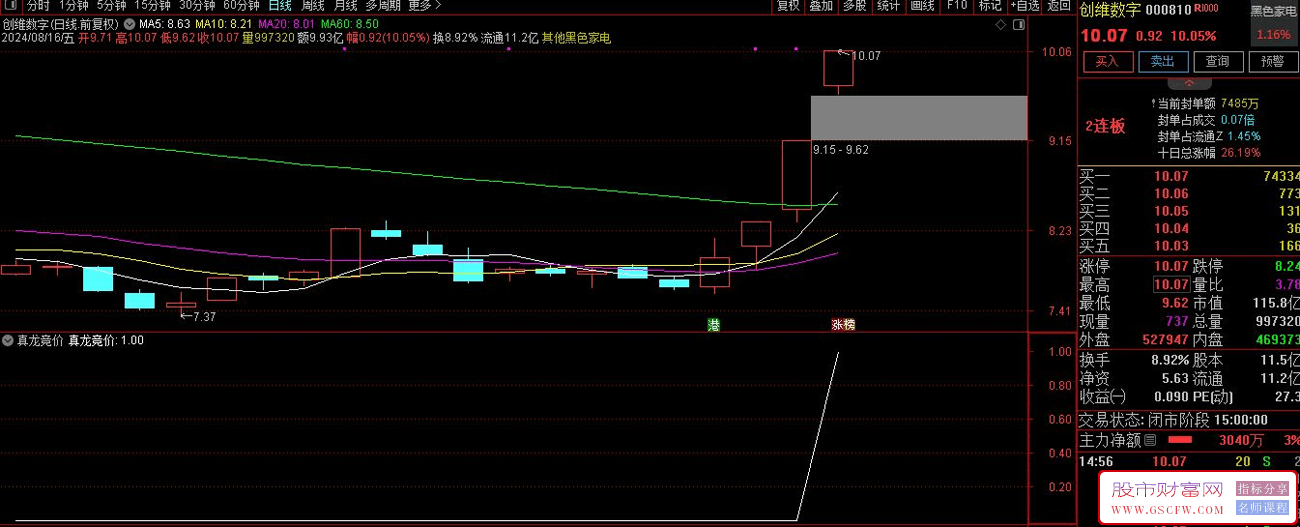1300x527 pixels.
Task: Expand the 真龙竞价 indicator dropdown arrow
Action: click(8, 340)
